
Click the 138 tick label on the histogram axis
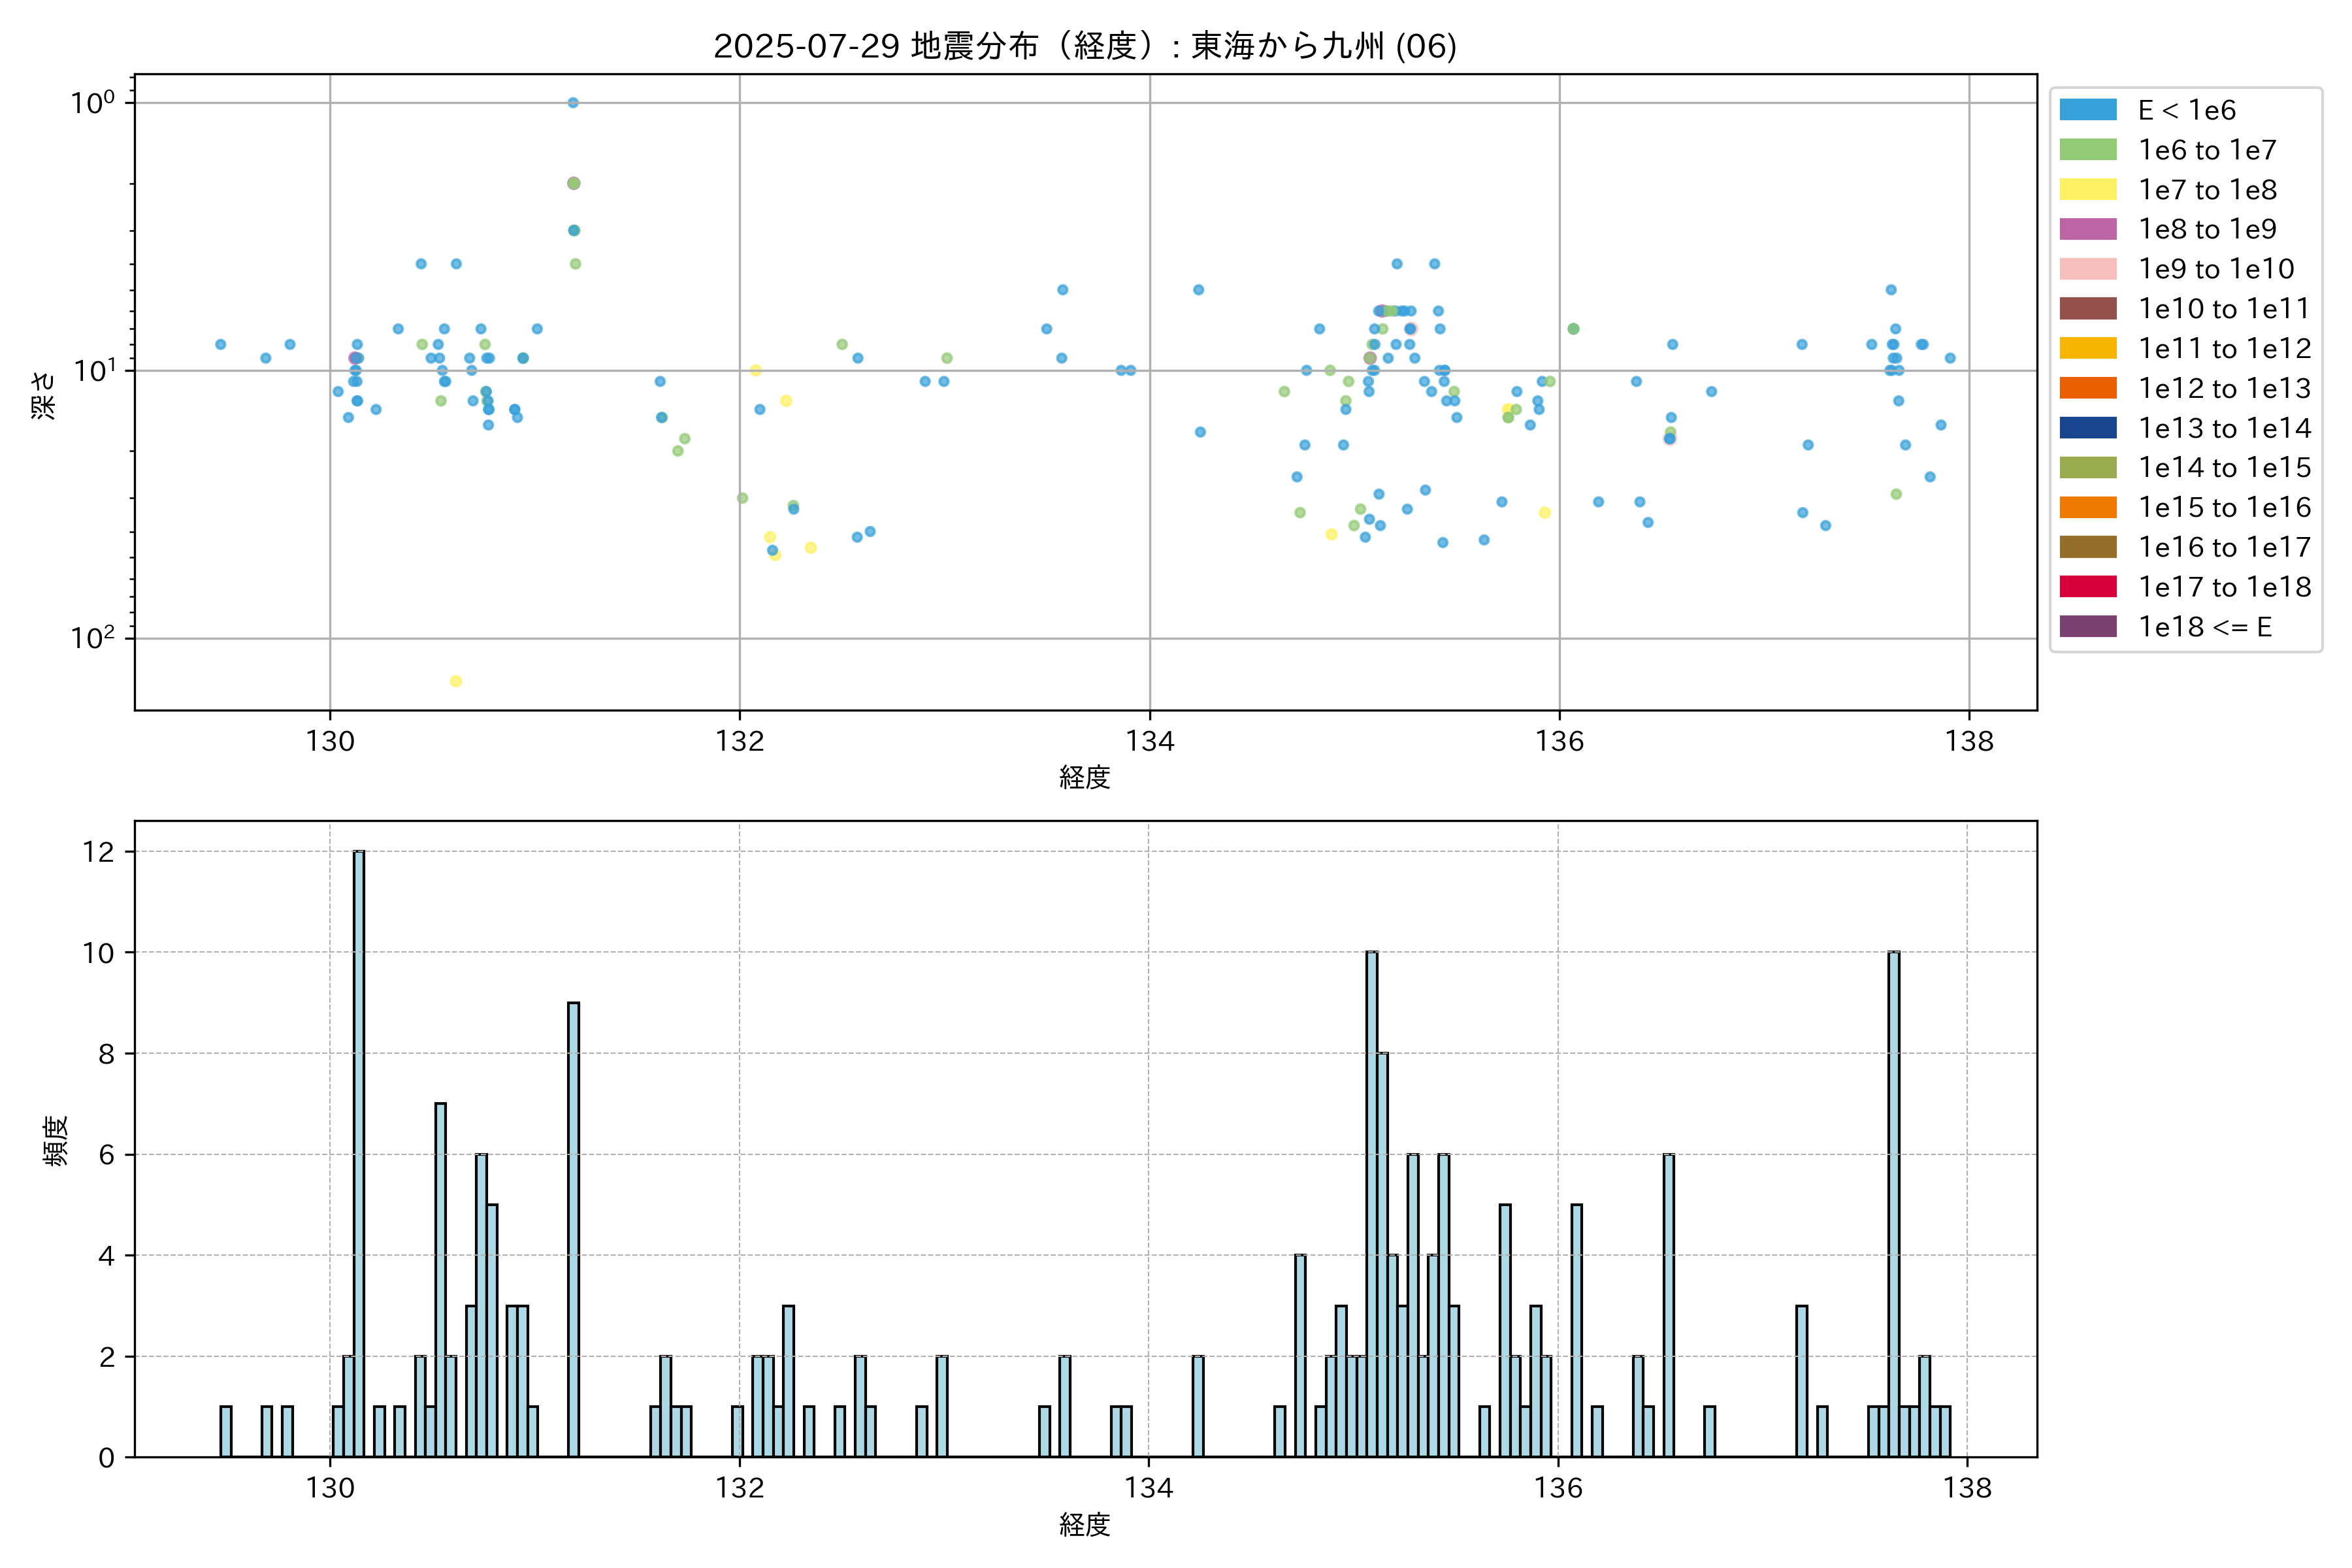[x=1967, y=1488]
